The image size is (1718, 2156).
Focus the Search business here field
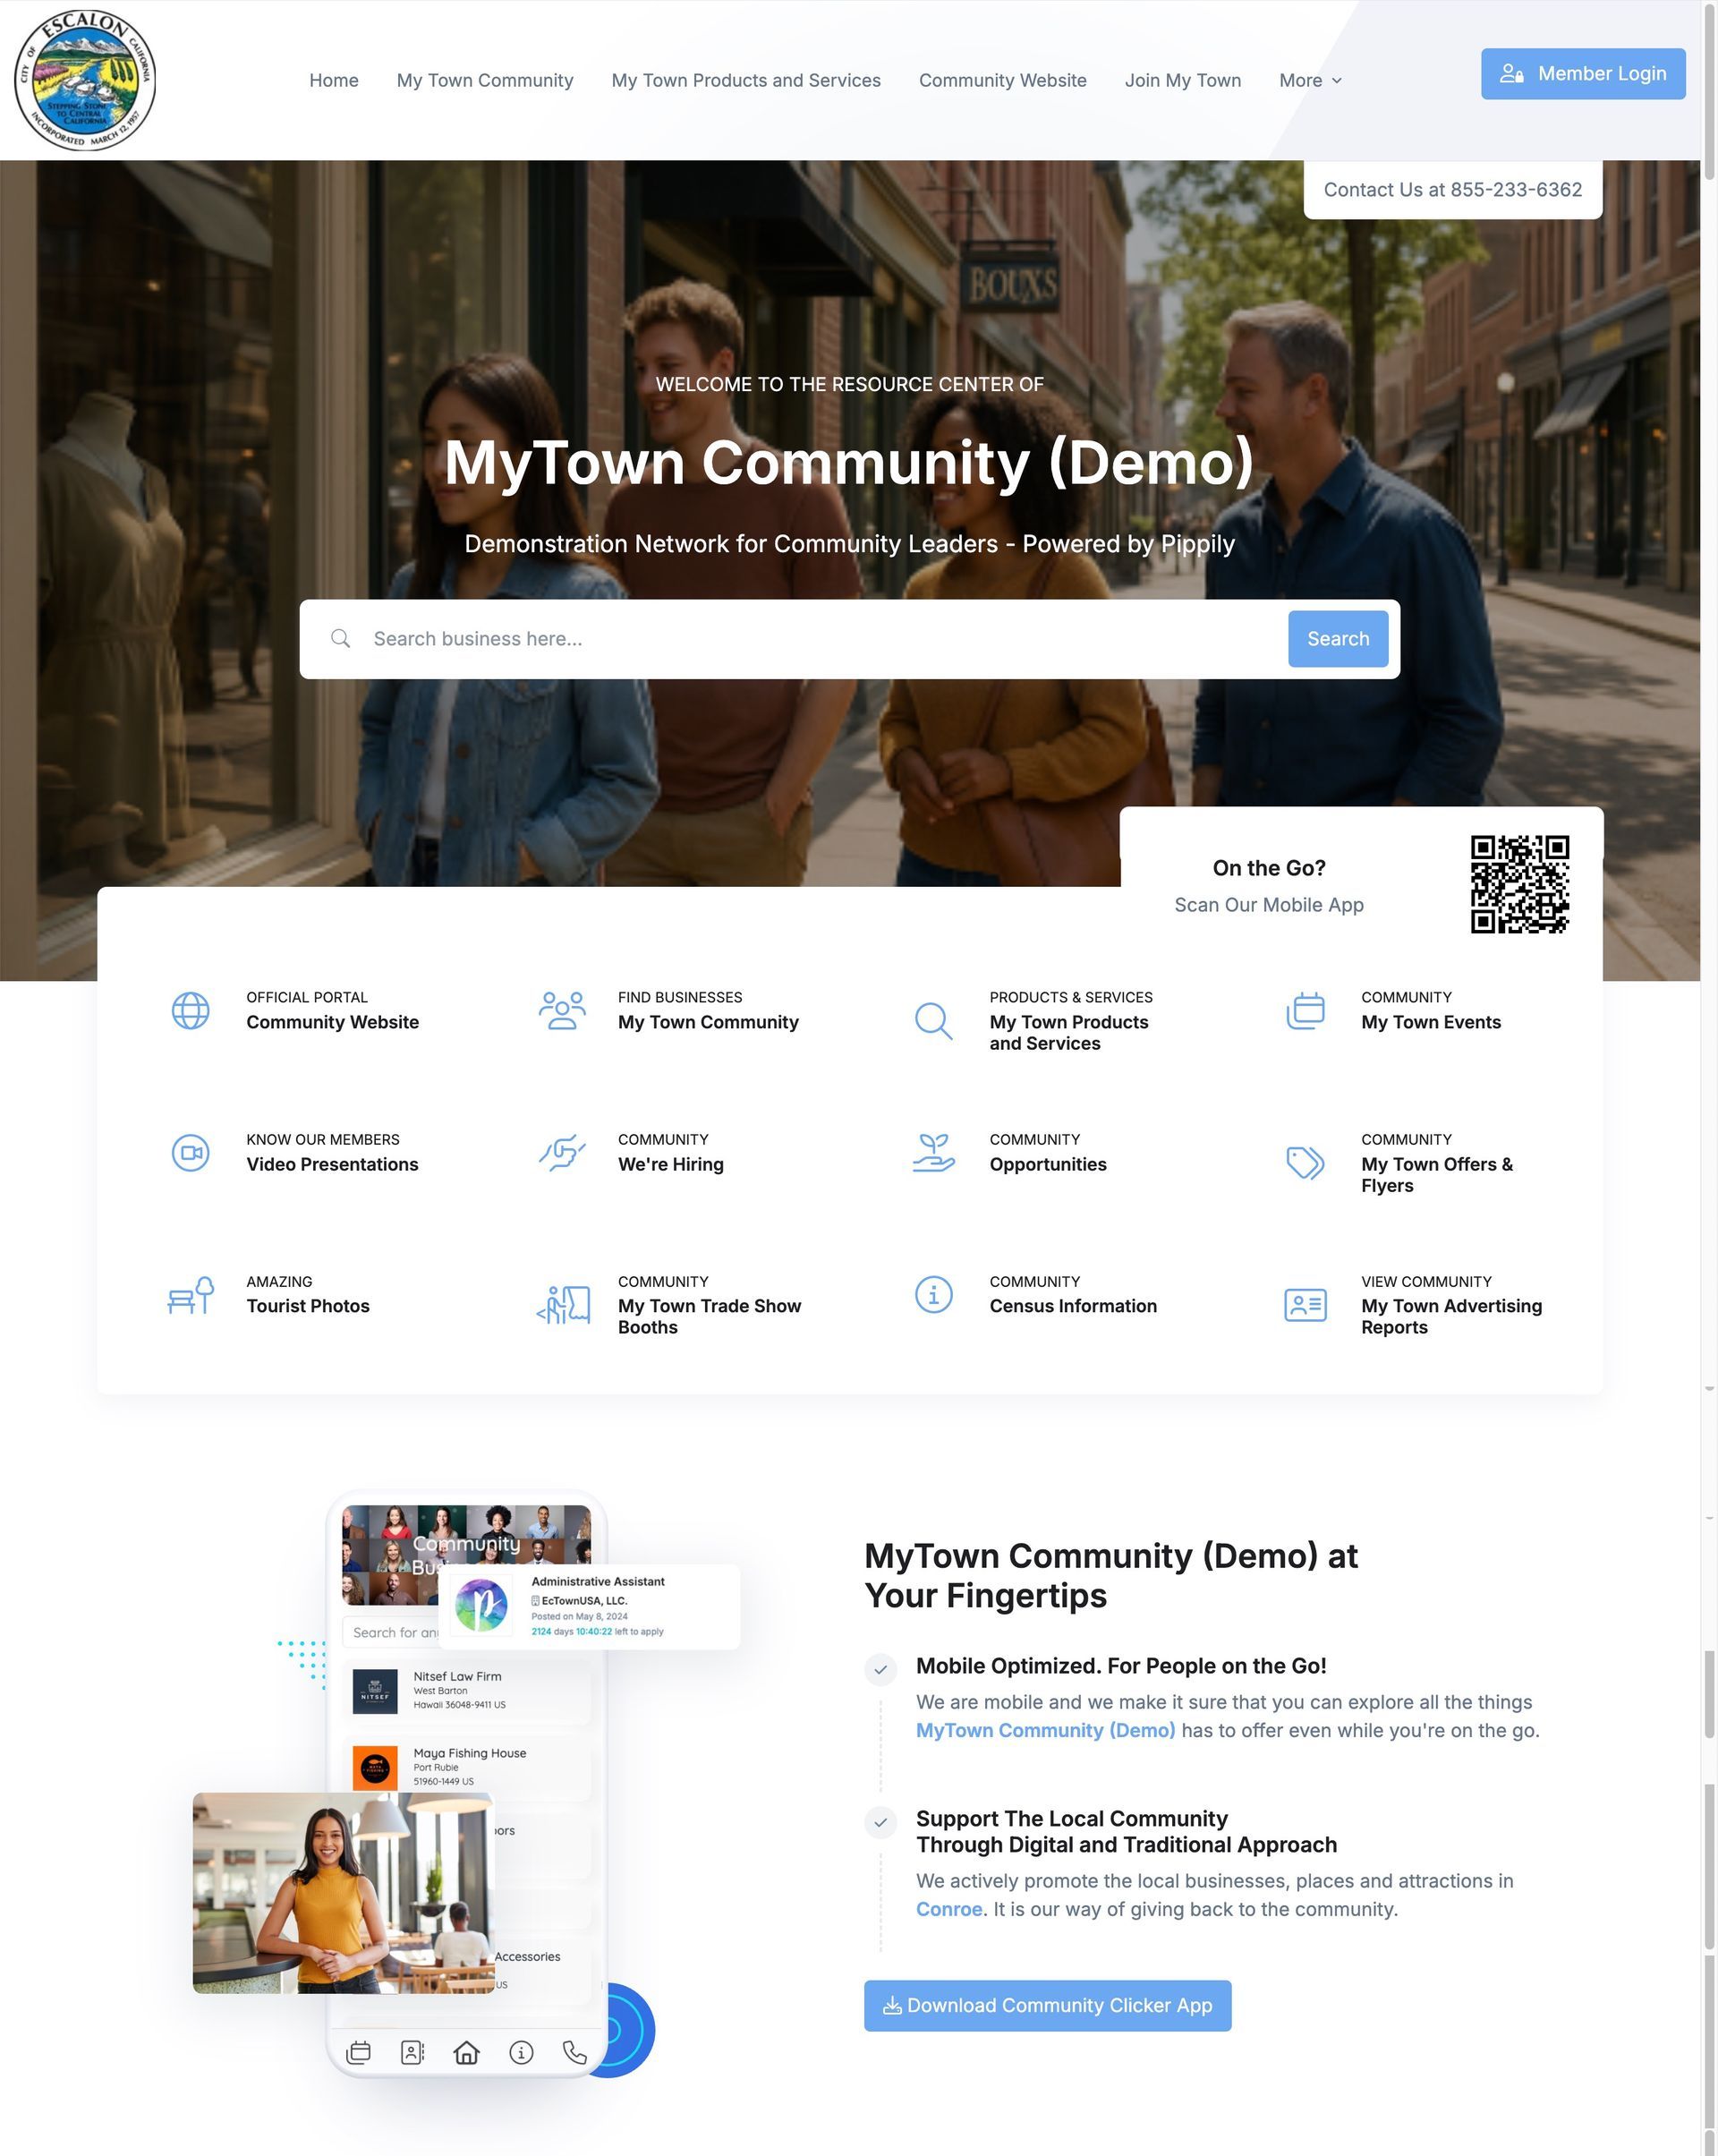(820, 639)
